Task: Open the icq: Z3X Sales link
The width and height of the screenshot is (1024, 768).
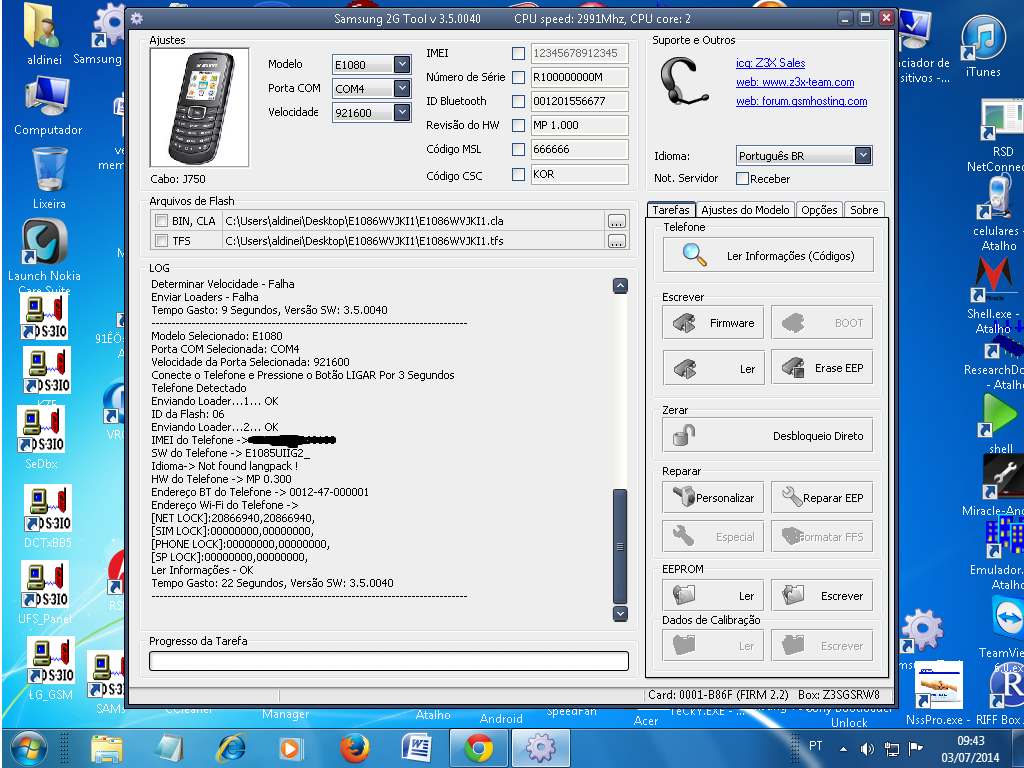Action: [x=771, y=63]
